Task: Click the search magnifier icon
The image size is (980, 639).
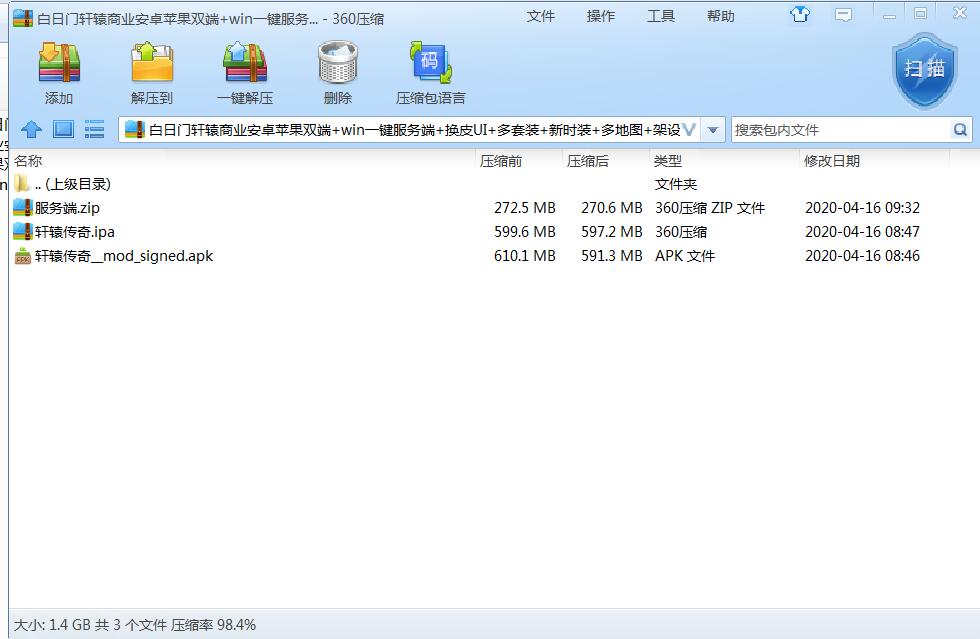Action: (x=960, y=130)
